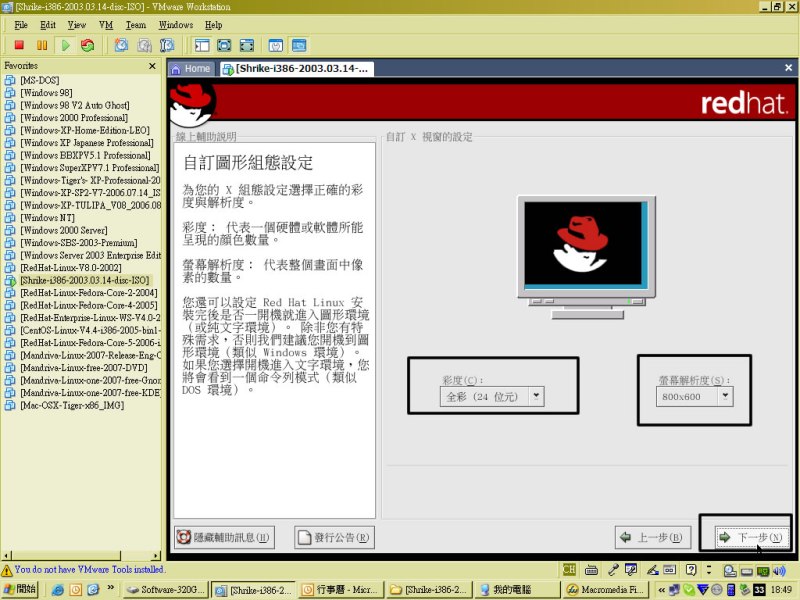Click the Take Snapshot toolbar icon
This screenshot has height=600, width=800.
pos(121,45)
